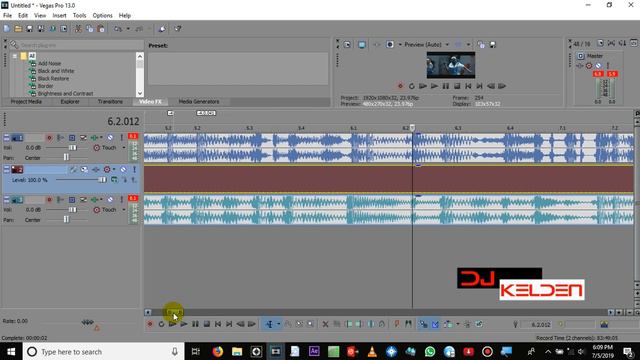Insert a marker using the marker icon

click(x=396, y=324)
